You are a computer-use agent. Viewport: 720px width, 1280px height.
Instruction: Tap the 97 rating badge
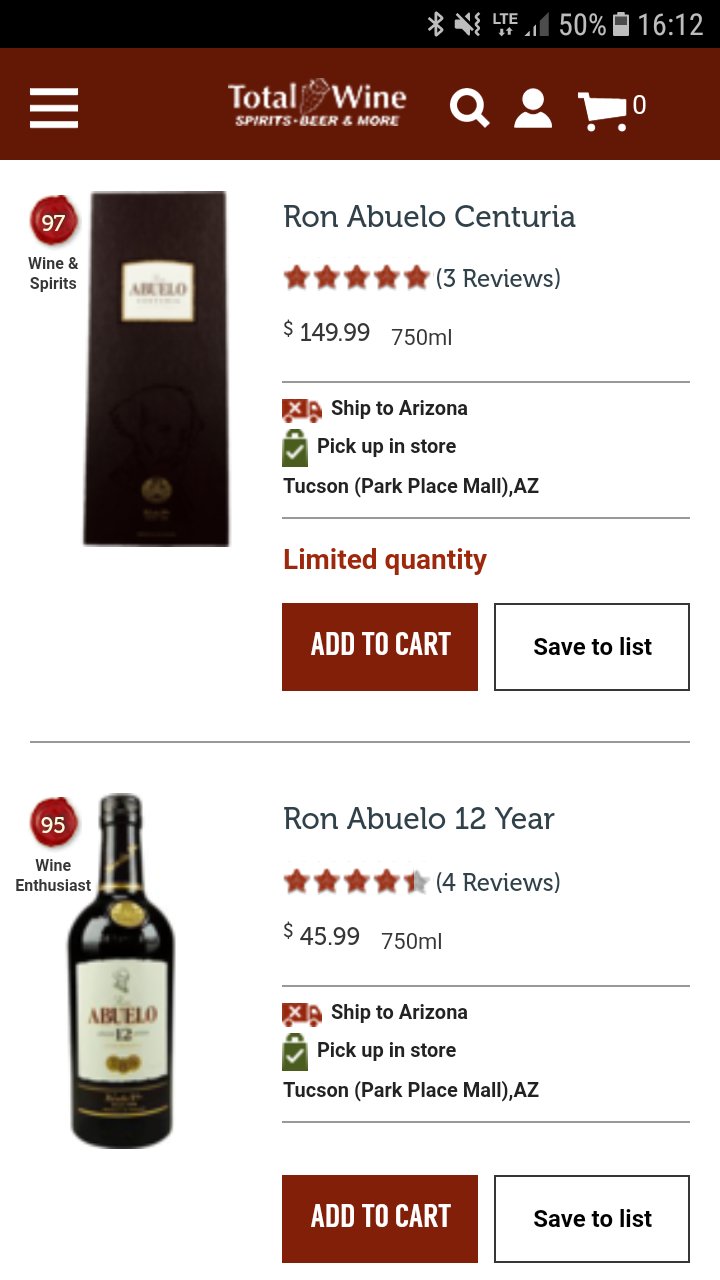[53, 221]
